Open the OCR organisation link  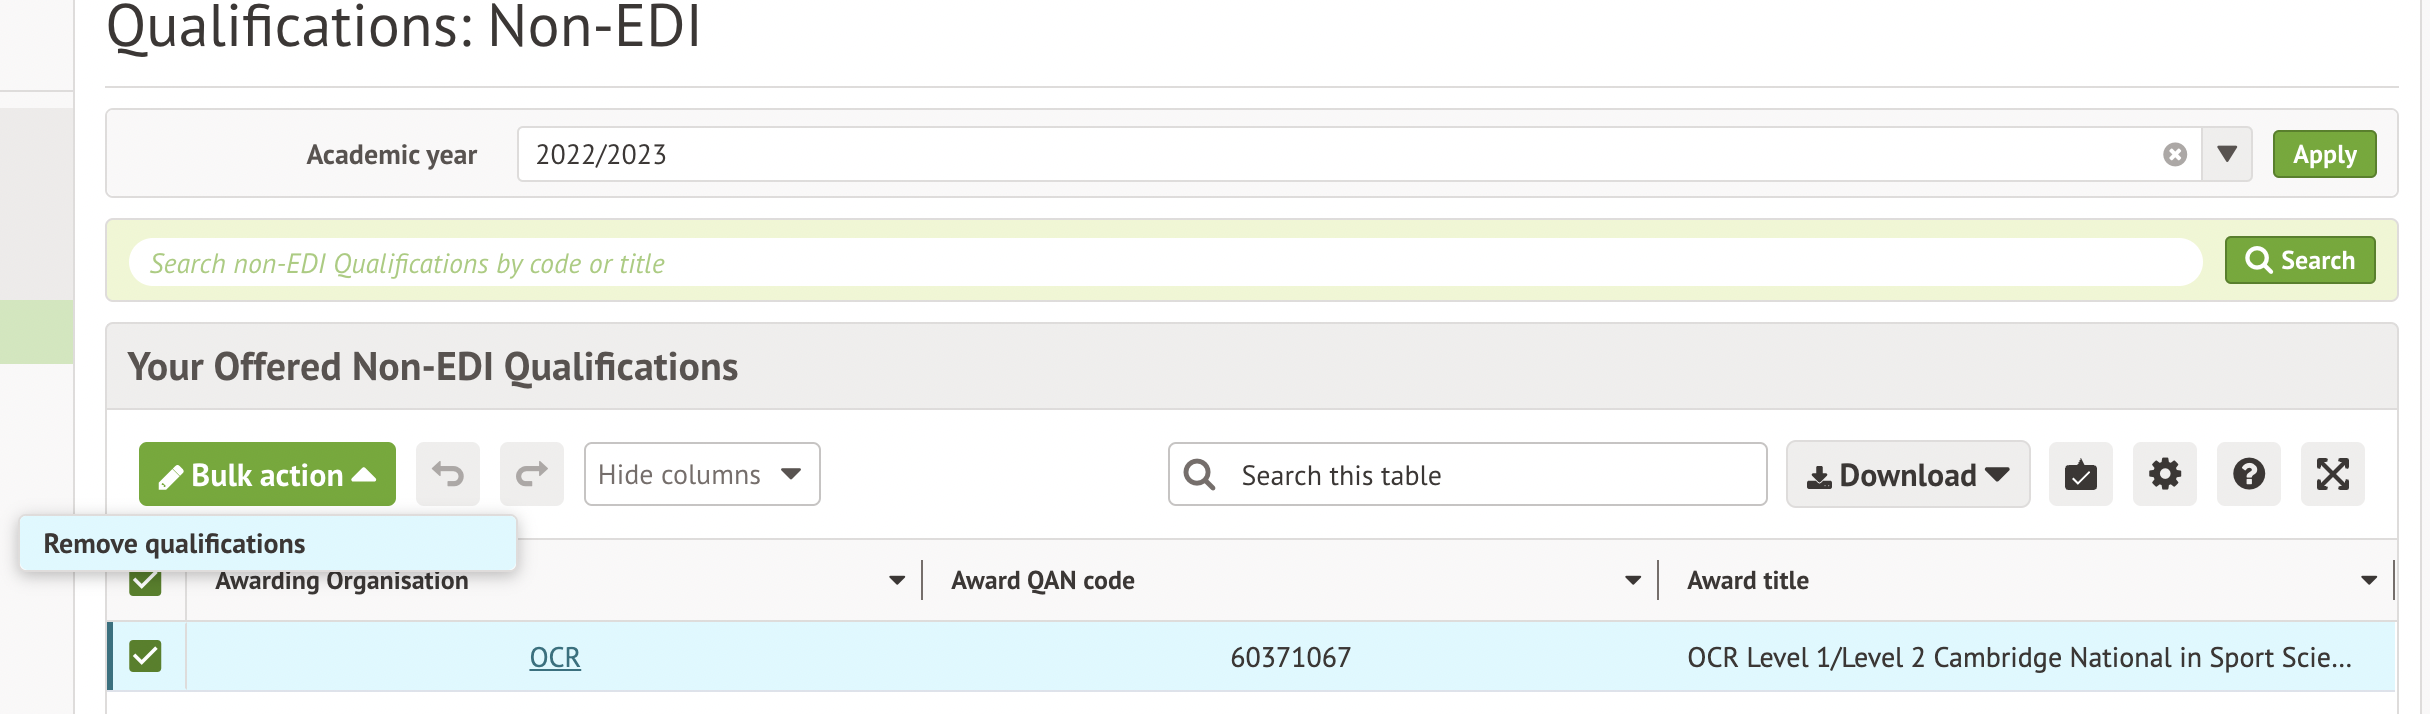click(554, 657)
